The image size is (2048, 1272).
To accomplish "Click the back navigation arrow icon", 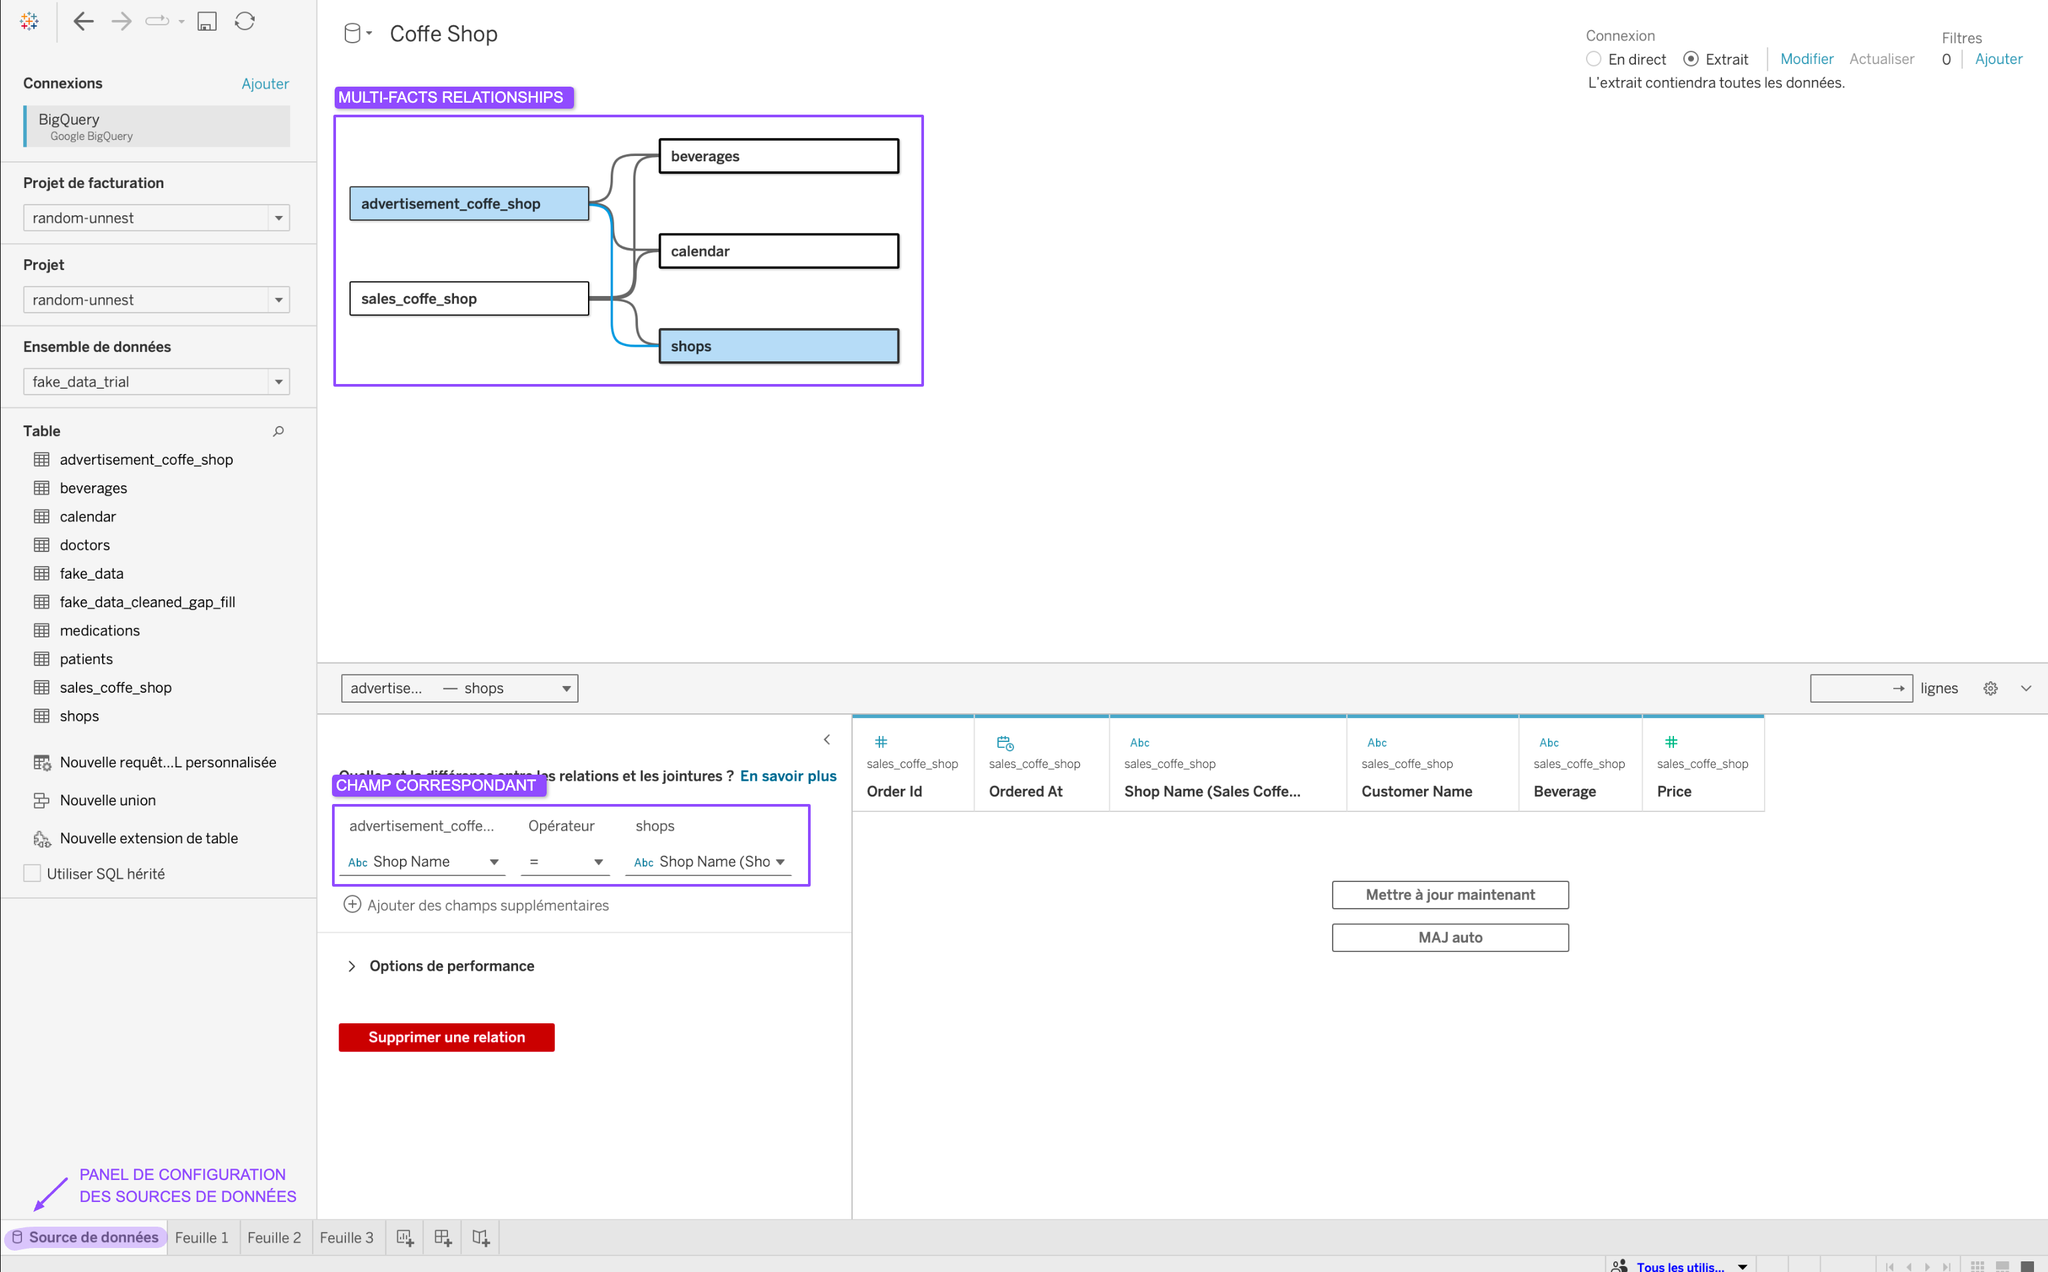I will (x=84, y=21).
